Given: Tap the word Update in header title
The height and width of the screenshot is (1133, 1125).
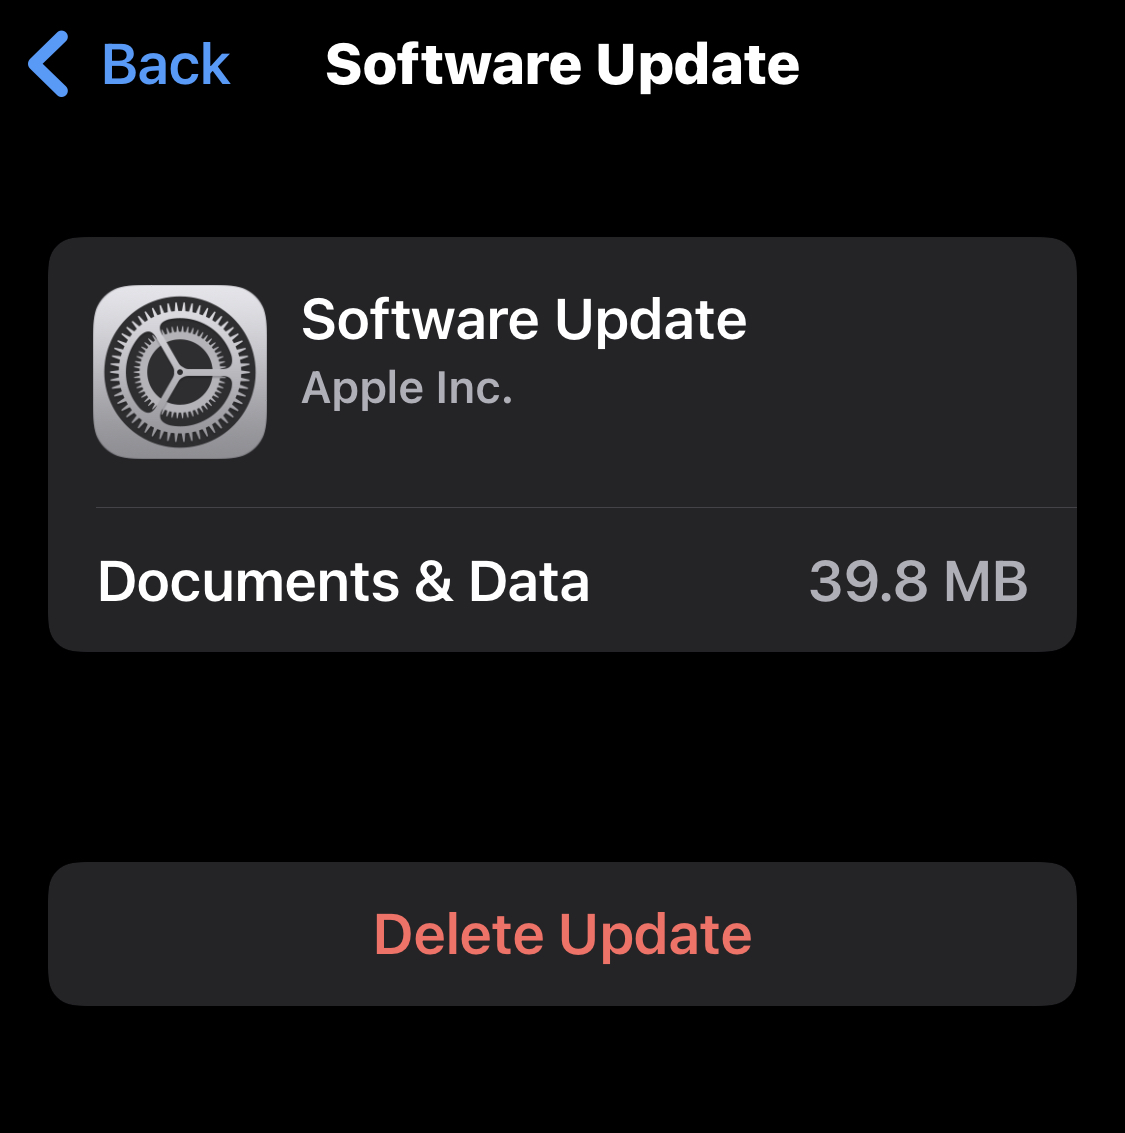Looking at the screenshot, I should click(697, 66).
